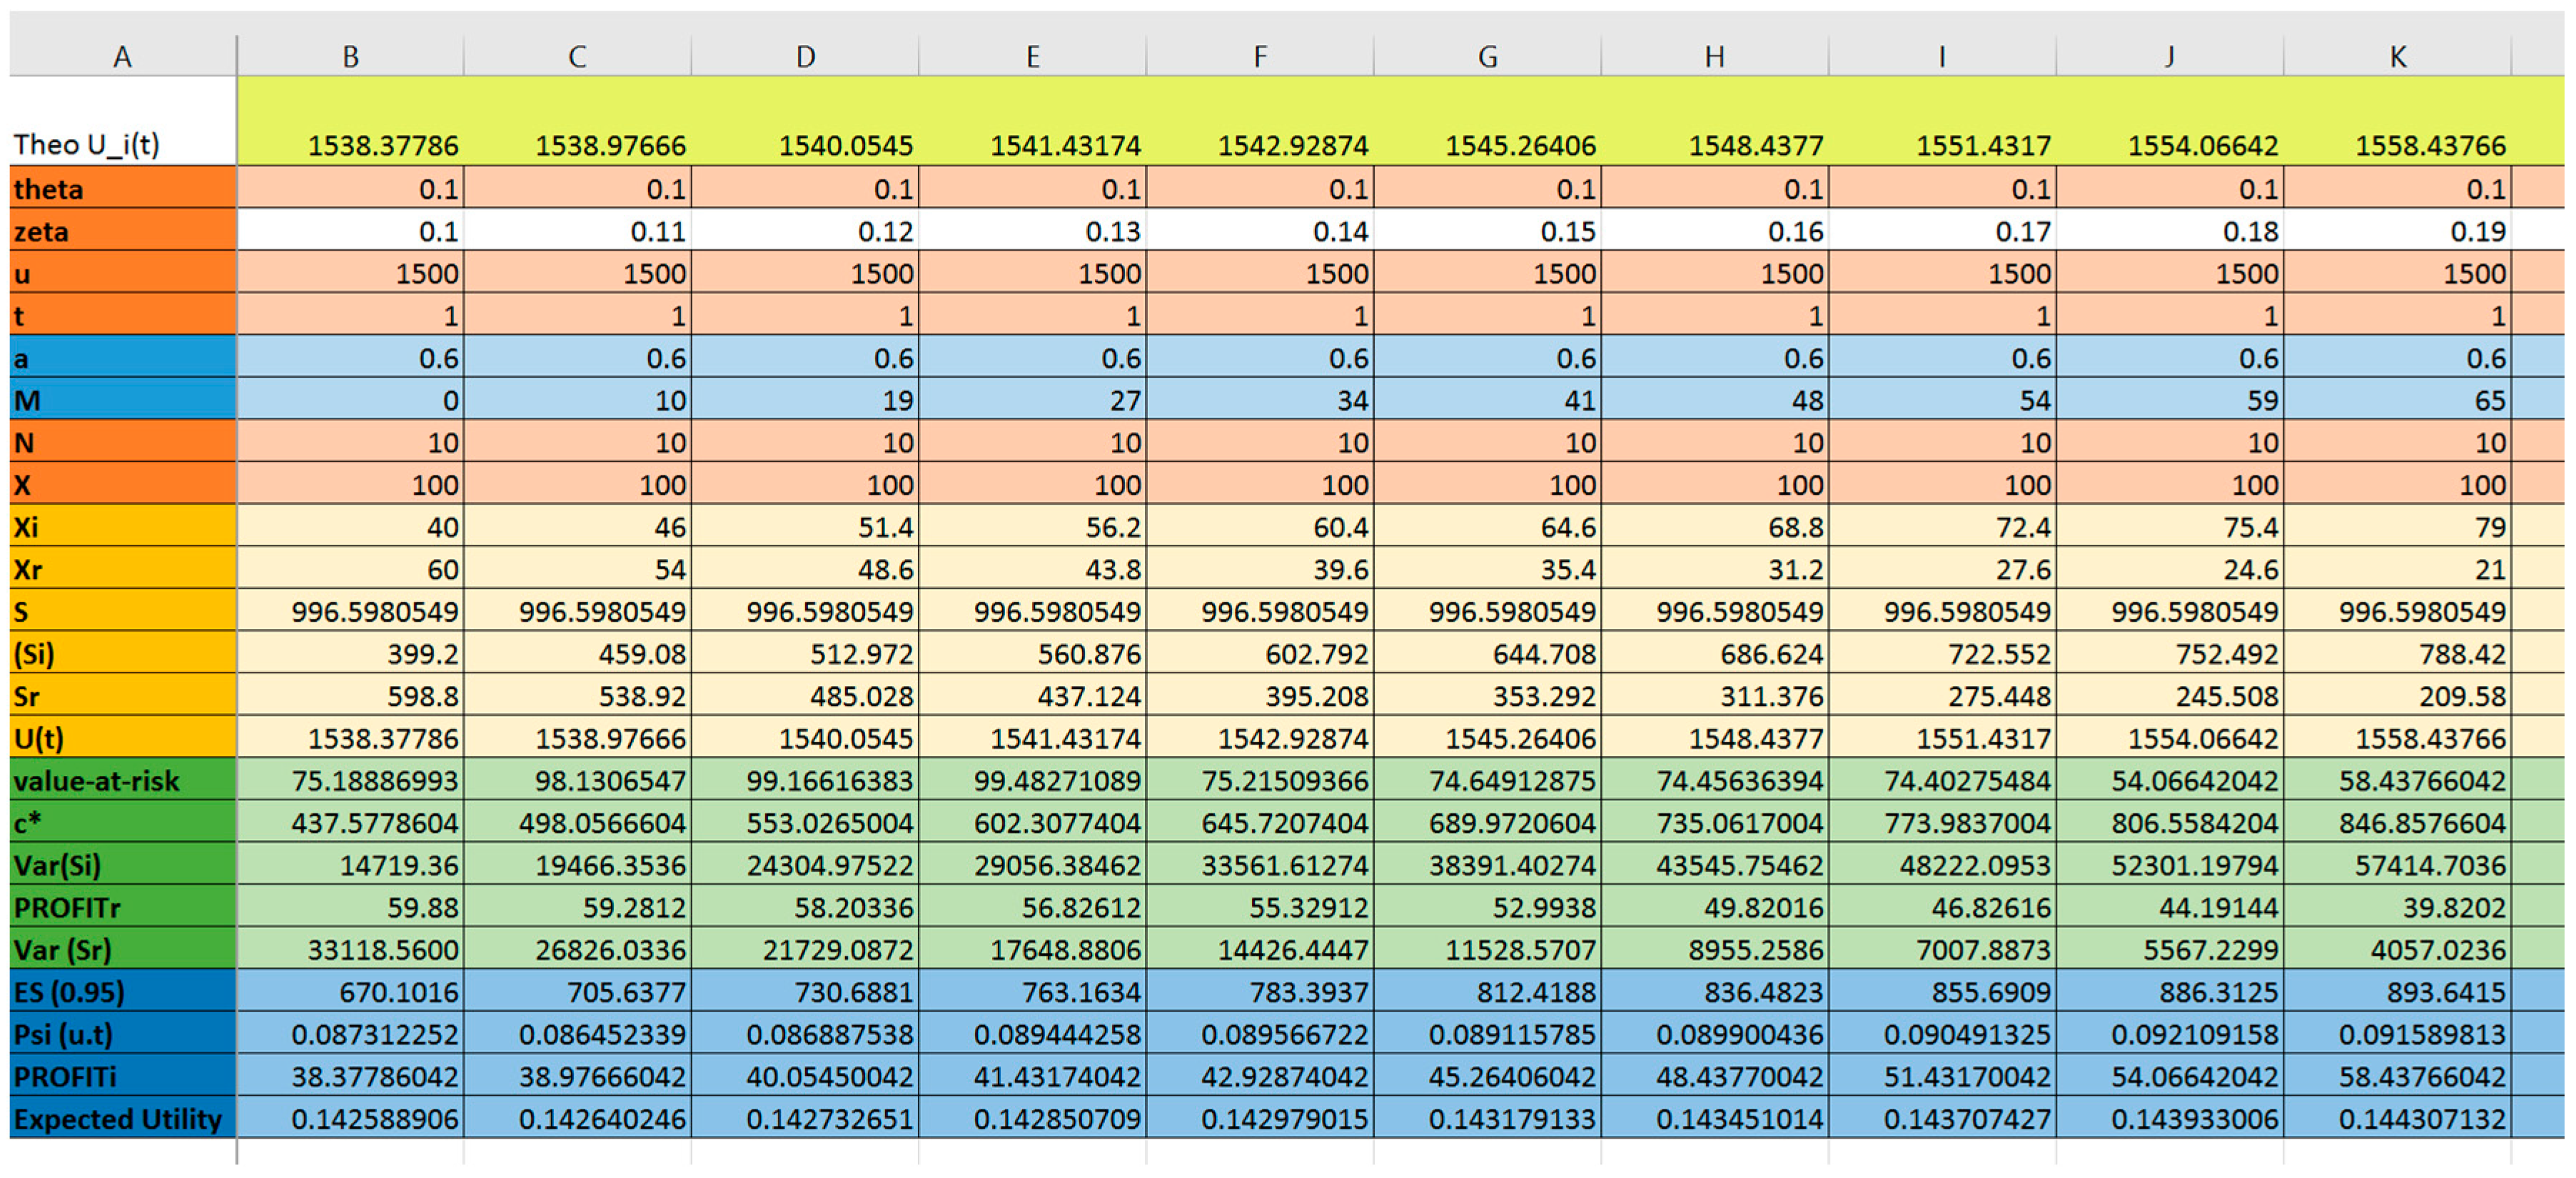
Task: Select column K header
Action: 2397,56
